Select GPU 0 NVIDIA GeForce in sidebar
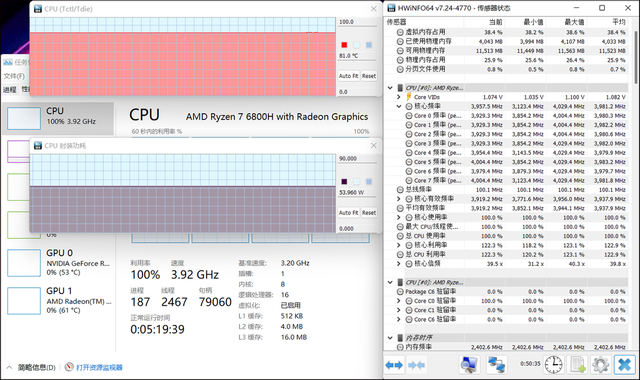 coord(59,263)
